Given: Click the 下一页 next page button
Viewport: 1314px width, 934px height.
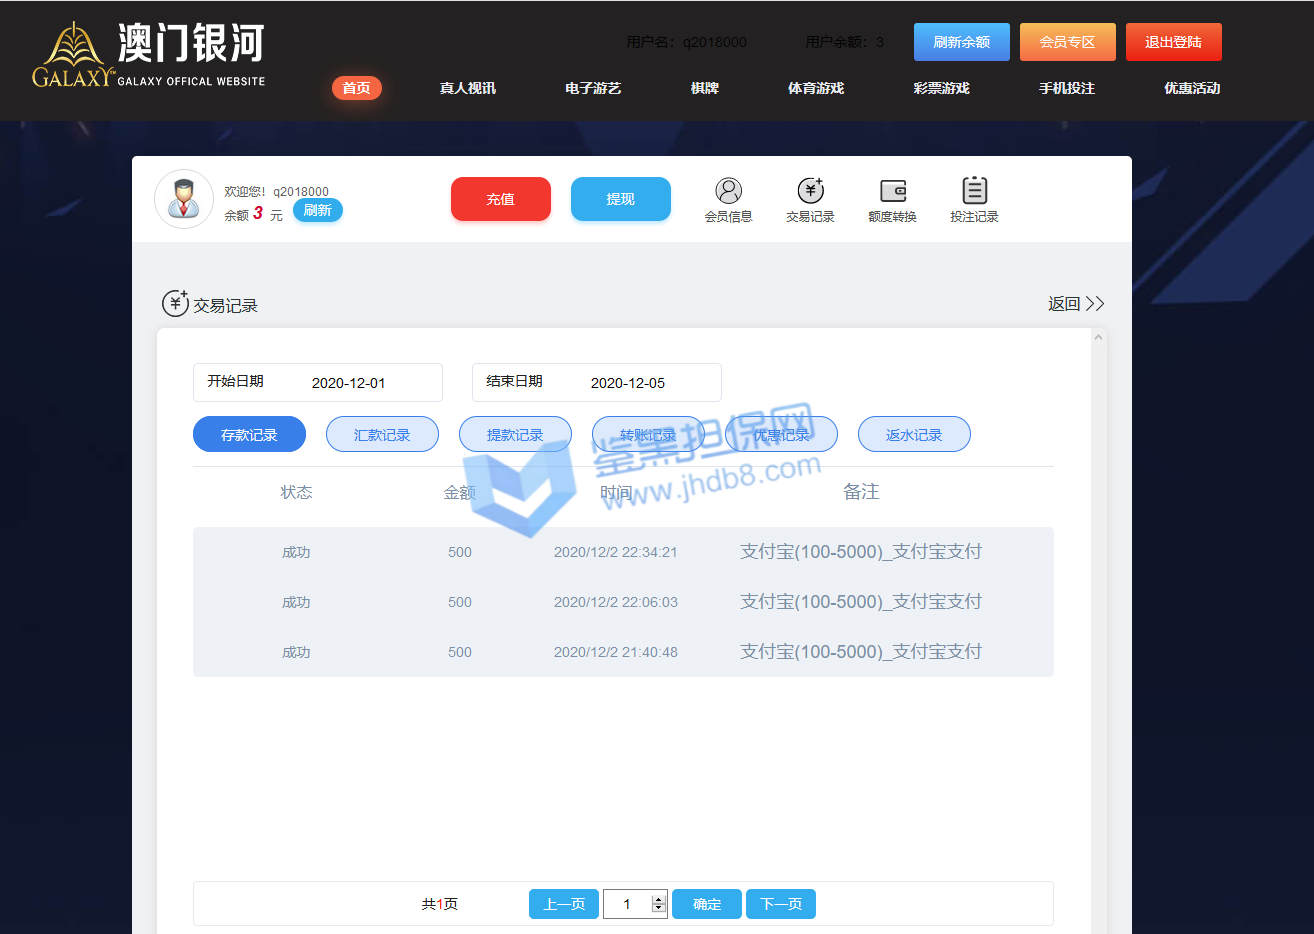Looking at the screenshot, I should (x=781, y=904).
